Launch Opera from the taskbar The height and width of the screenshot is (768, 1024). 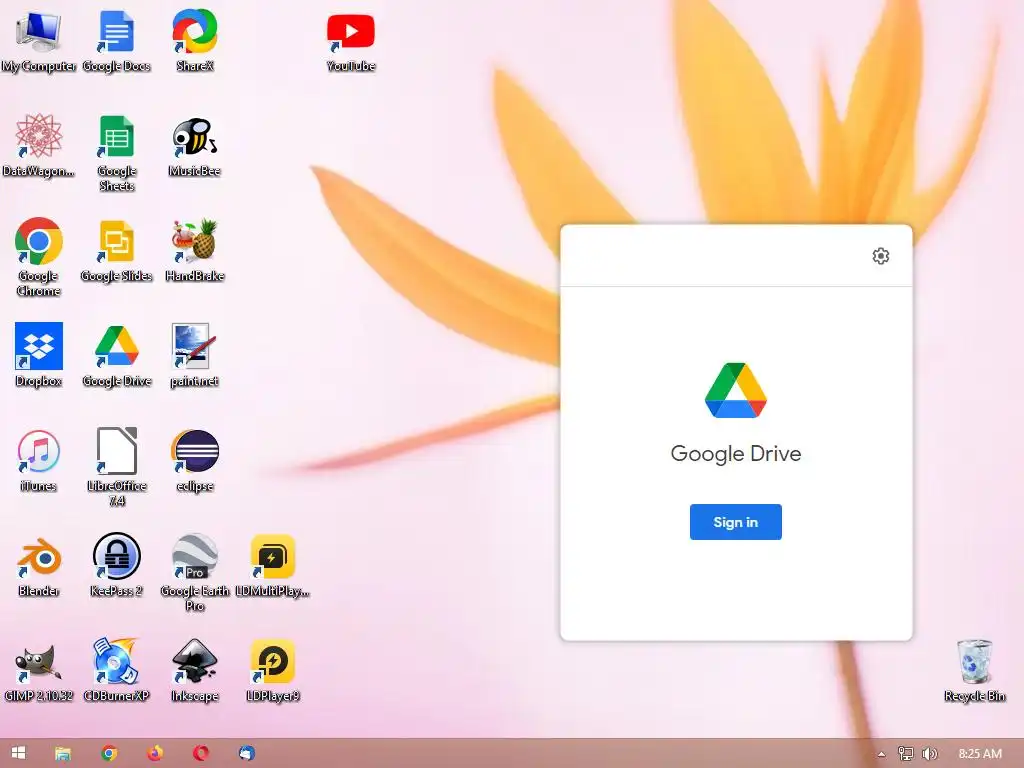tap(200, 753)
